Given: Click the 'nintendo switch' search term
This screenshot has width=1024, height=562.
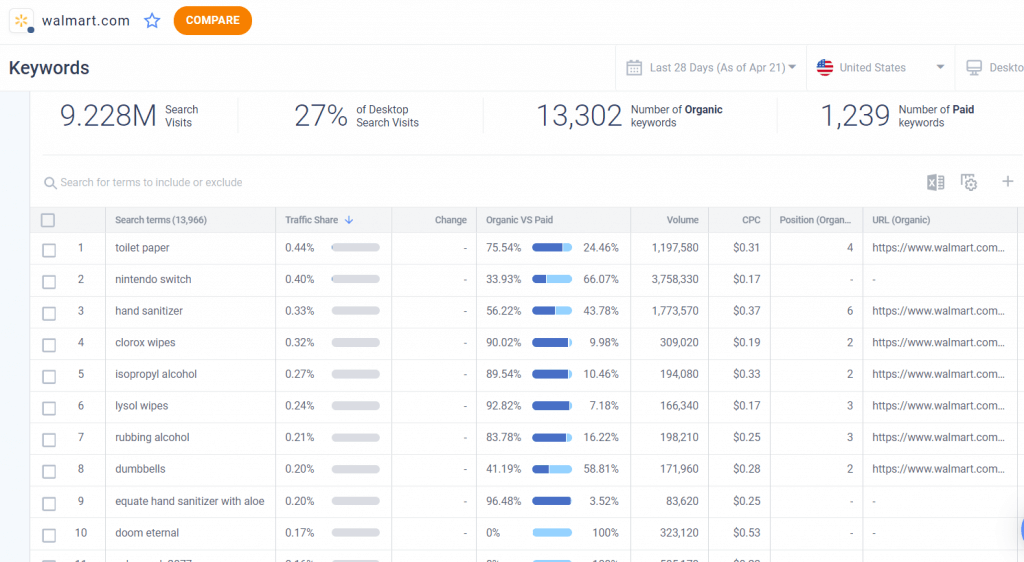Looking at the screenshot, I should coord(153,279).
